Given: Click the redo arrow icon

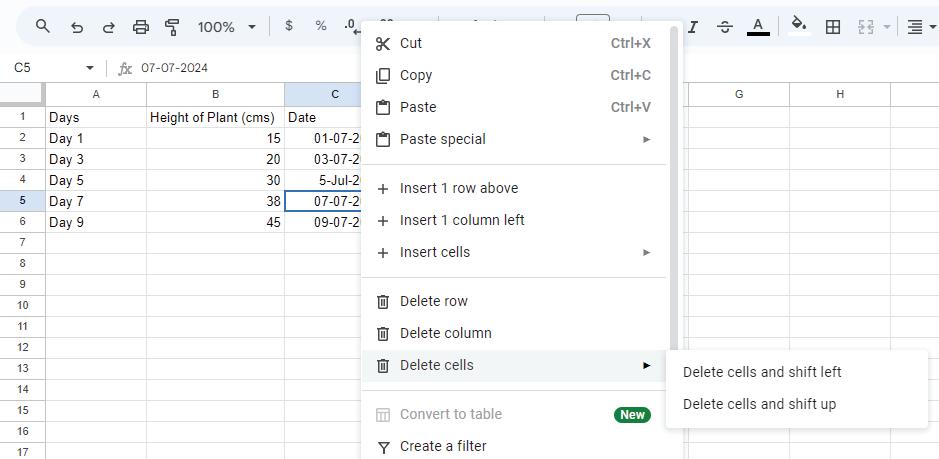Looking at the screenshot, I should [x=108, y=27].
